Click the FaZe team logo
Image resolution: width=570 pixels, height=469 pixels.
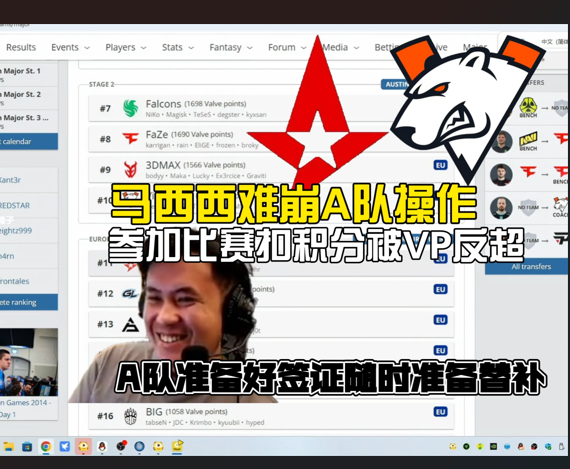(131, 139)
